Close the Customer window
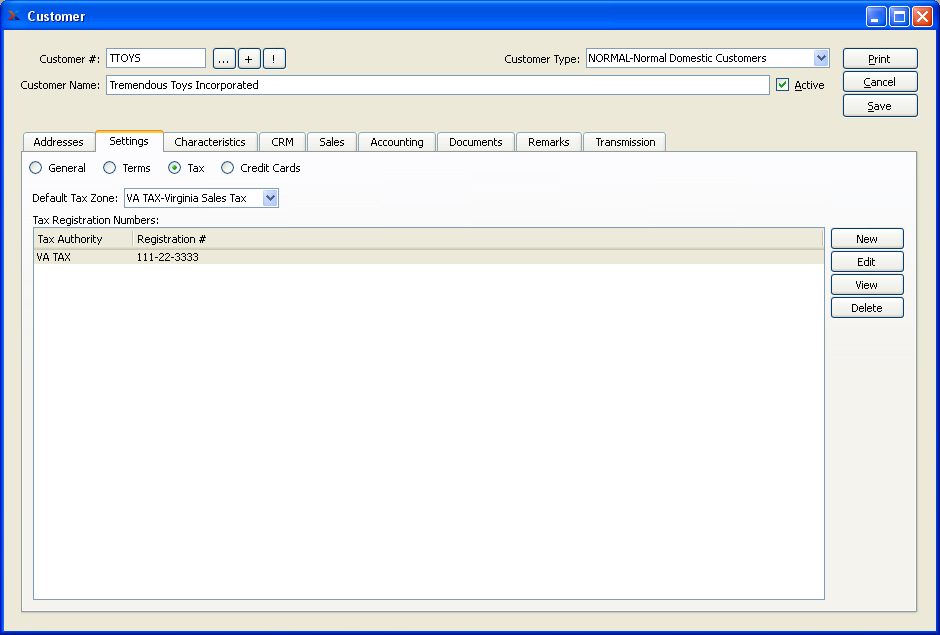940x635 pixels. click(922, 17)
